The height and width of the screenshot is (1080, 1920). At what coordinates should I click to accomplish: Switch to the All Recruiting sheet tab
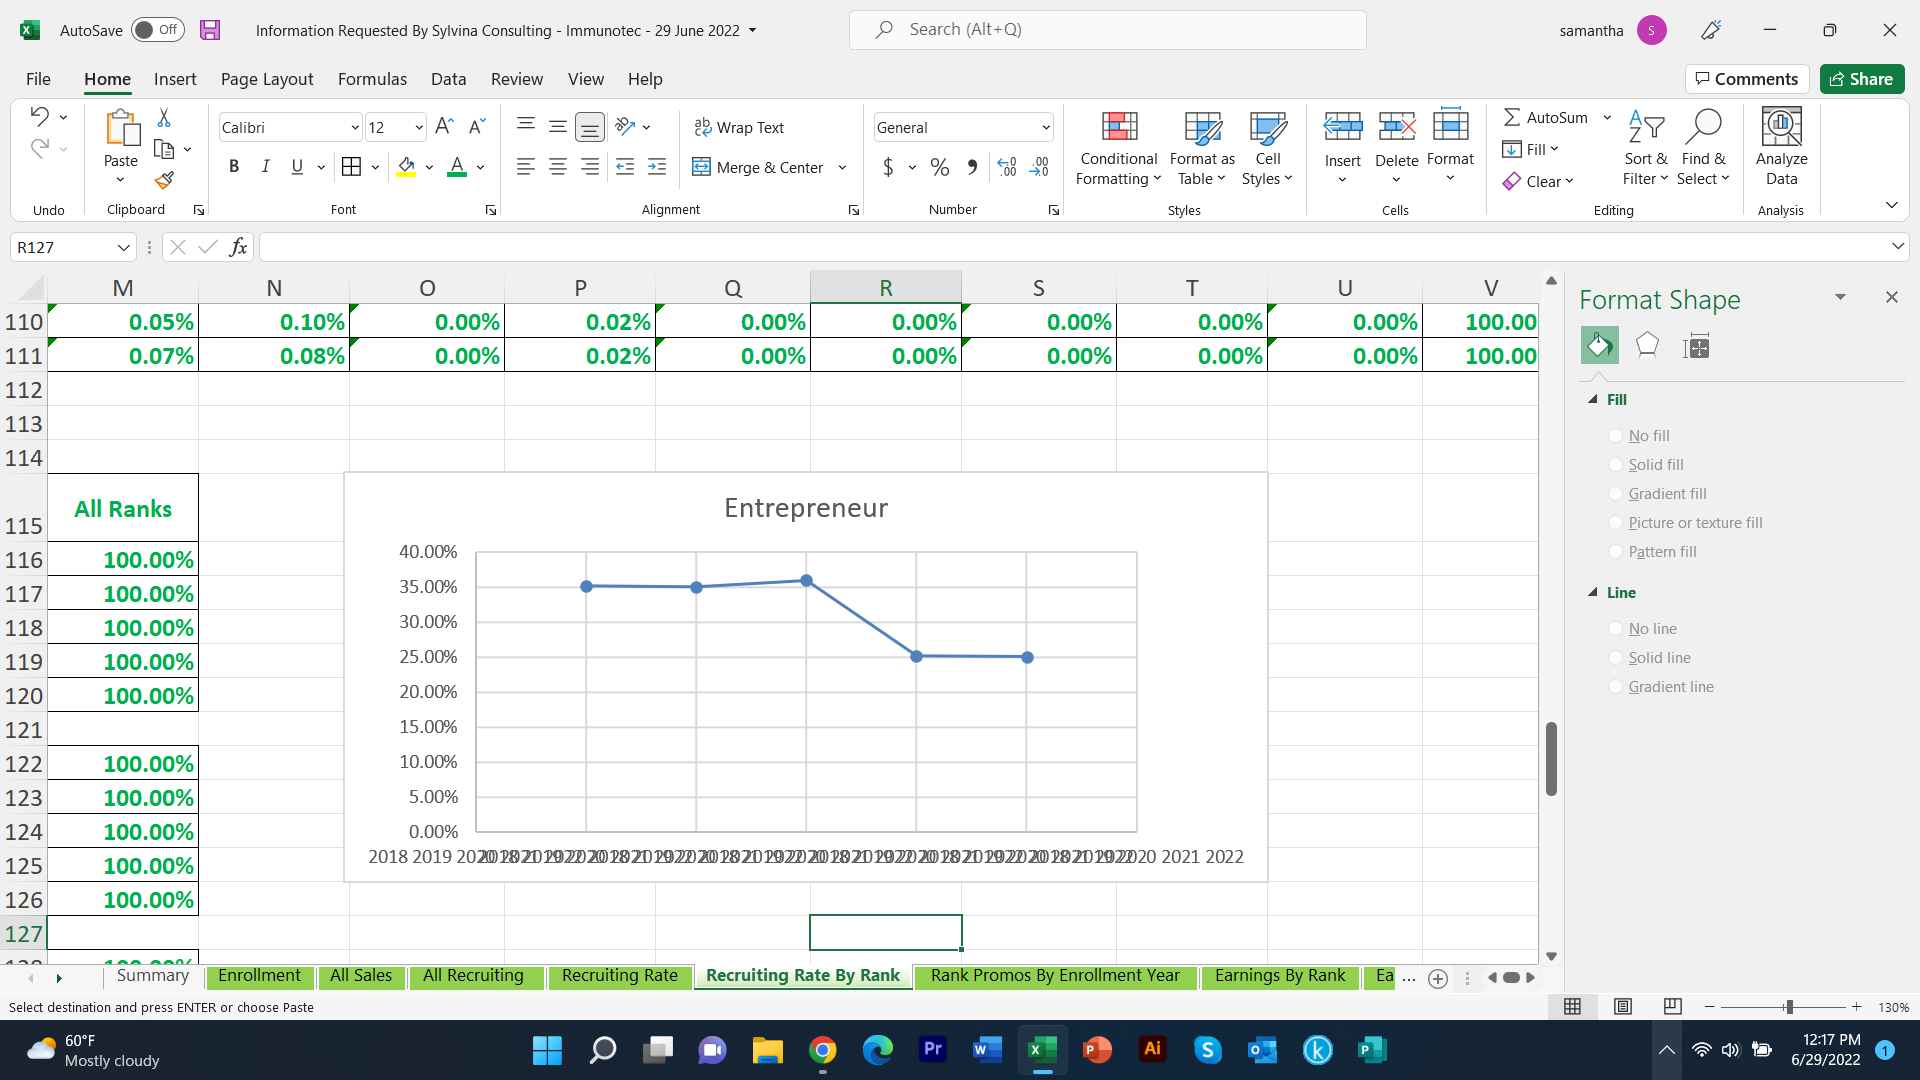tap(473, 976)
